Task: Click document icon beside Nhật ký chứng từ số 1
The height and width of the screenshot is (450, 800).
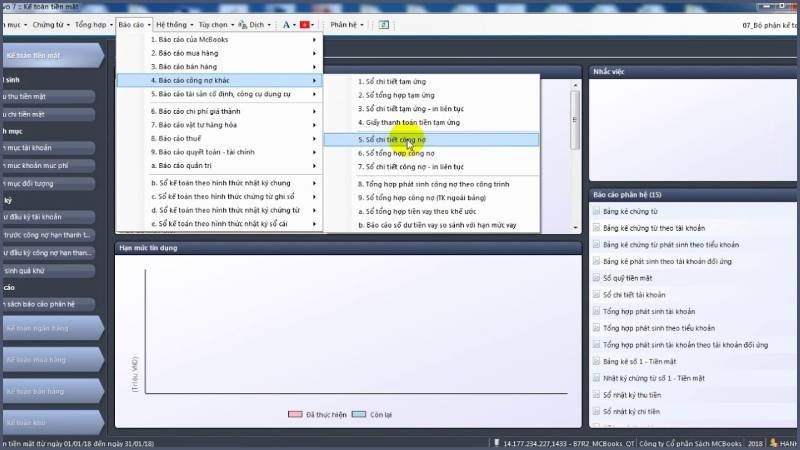Action: tap(596, 378)
